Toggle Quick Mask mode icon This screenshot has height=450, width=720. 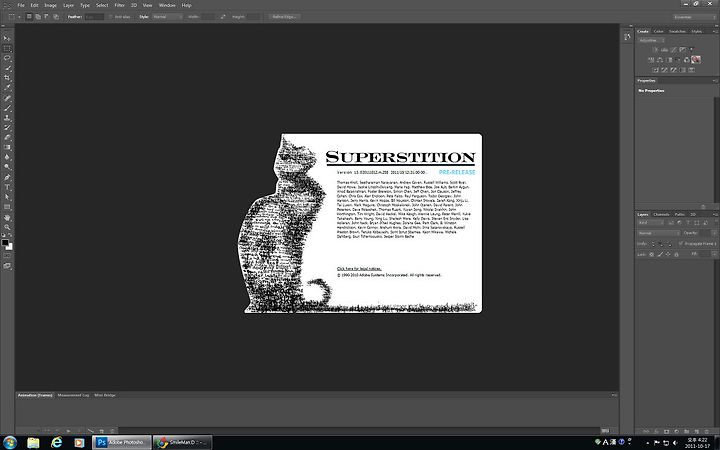coord(7,256)
